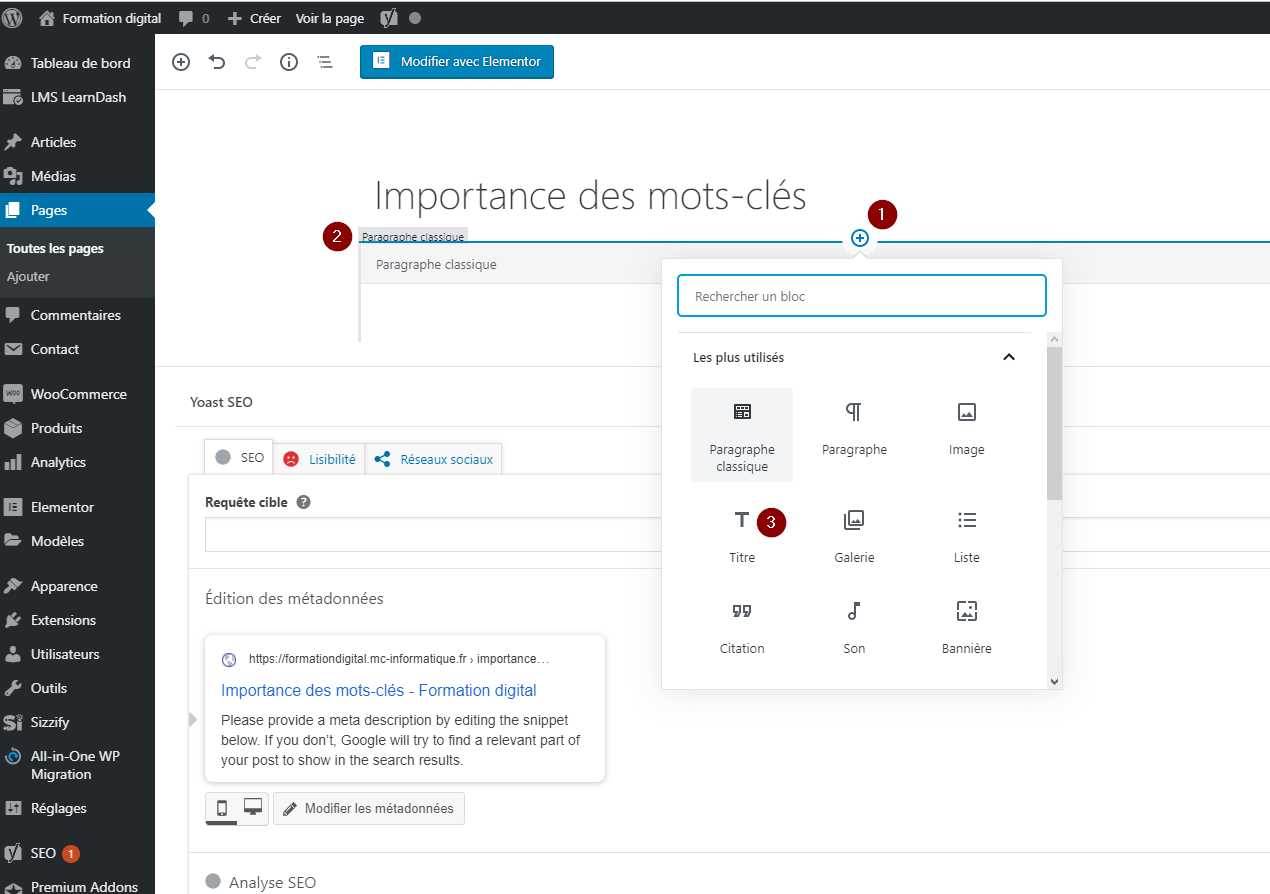The width and height of the screenshot is (1270, 894).
Task: Open the Lisibilité tab
Action: pyautogui.click(x=319, y=459)
